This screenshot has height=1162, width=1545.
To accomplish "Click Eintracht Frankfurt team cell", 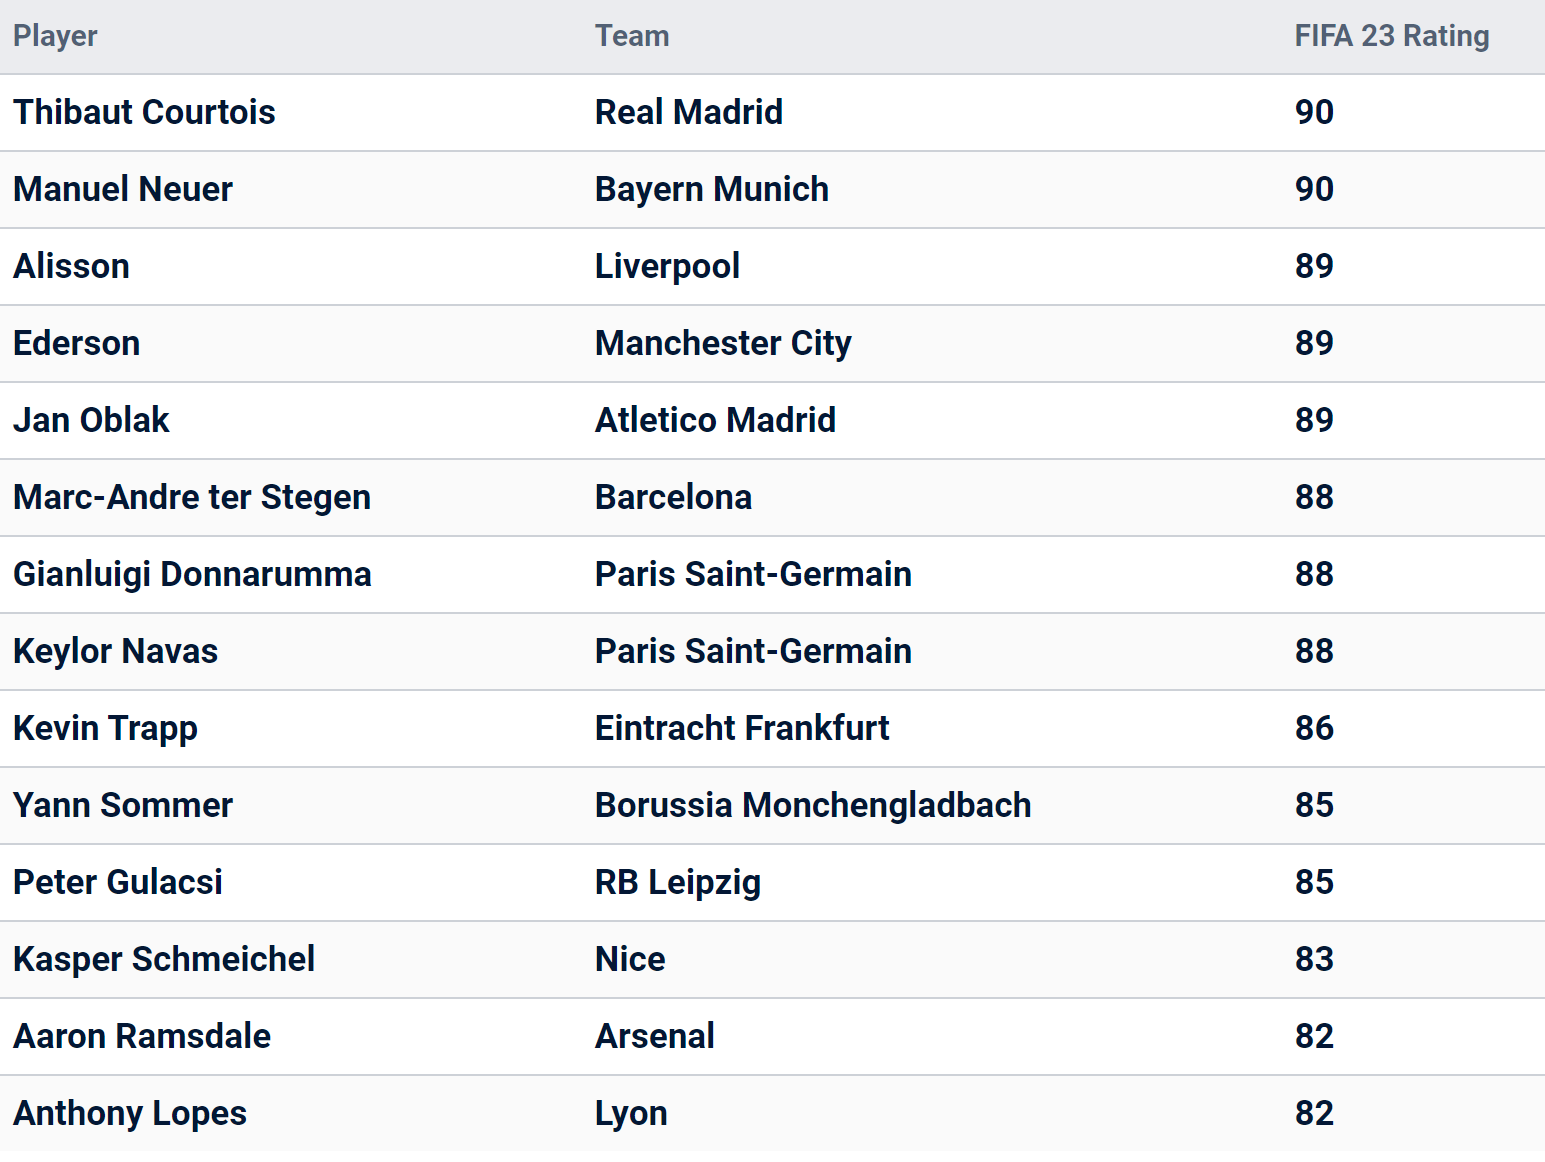I will [742, 728].
